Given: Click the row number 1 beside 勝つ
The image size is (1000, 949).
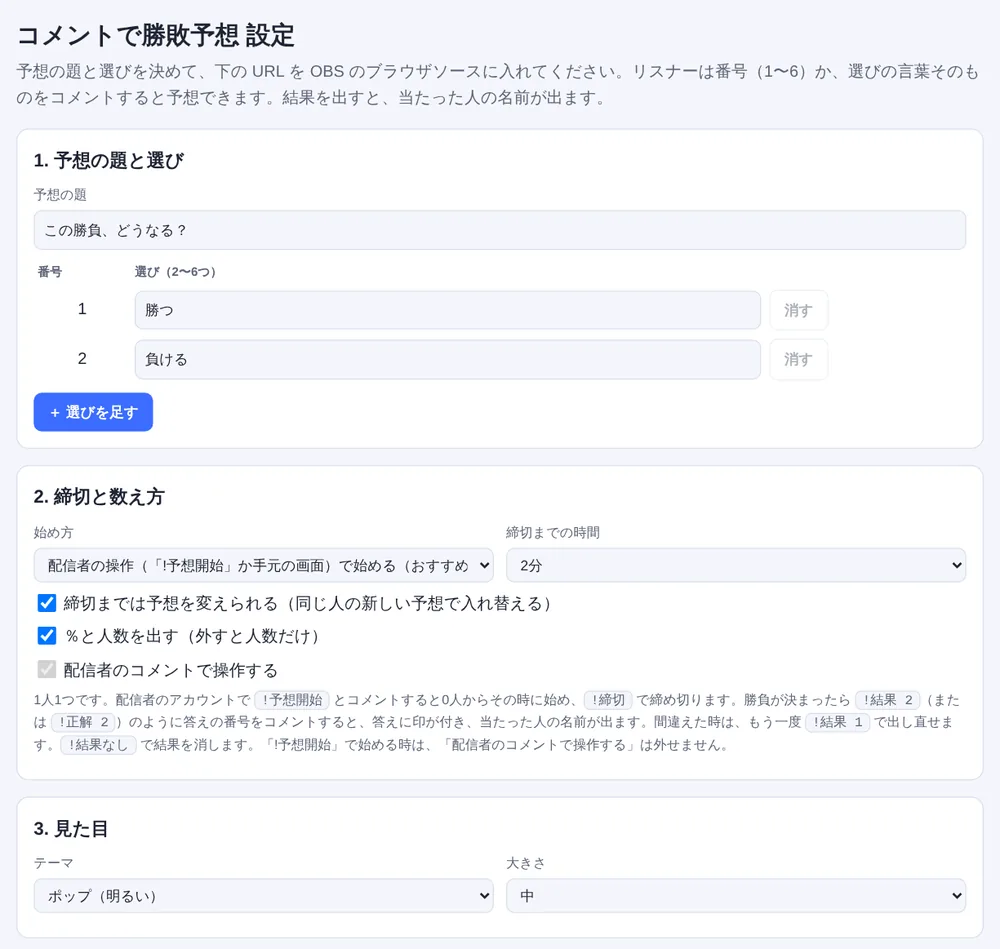Looking at the screenshot, I should [82, 309].
